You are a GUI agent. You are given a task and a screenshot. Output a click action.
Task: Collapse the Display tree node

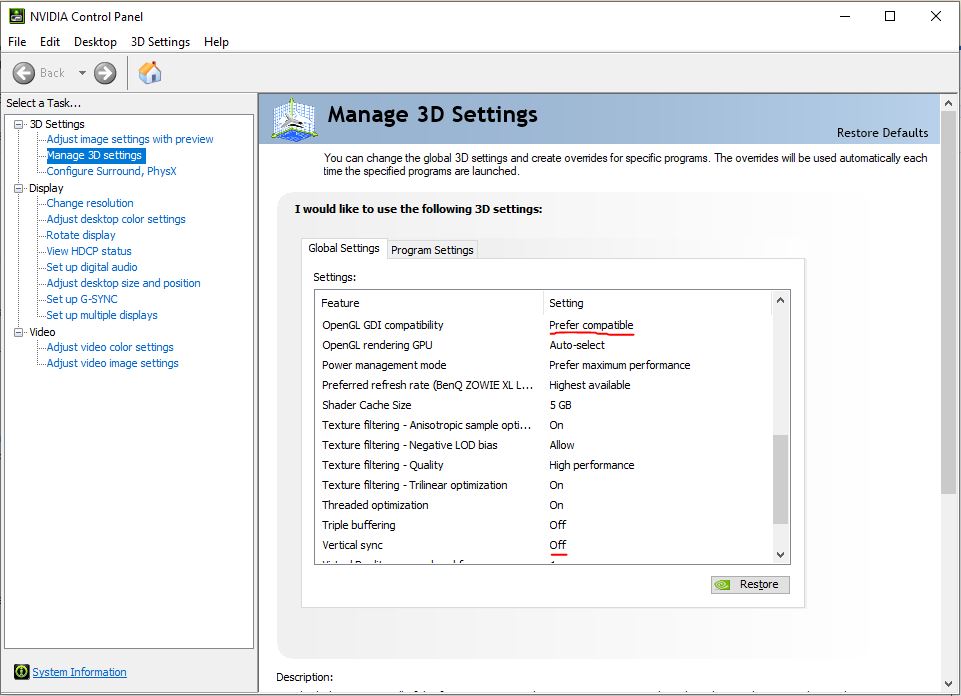pyautogui.click(x=19, y=188)
